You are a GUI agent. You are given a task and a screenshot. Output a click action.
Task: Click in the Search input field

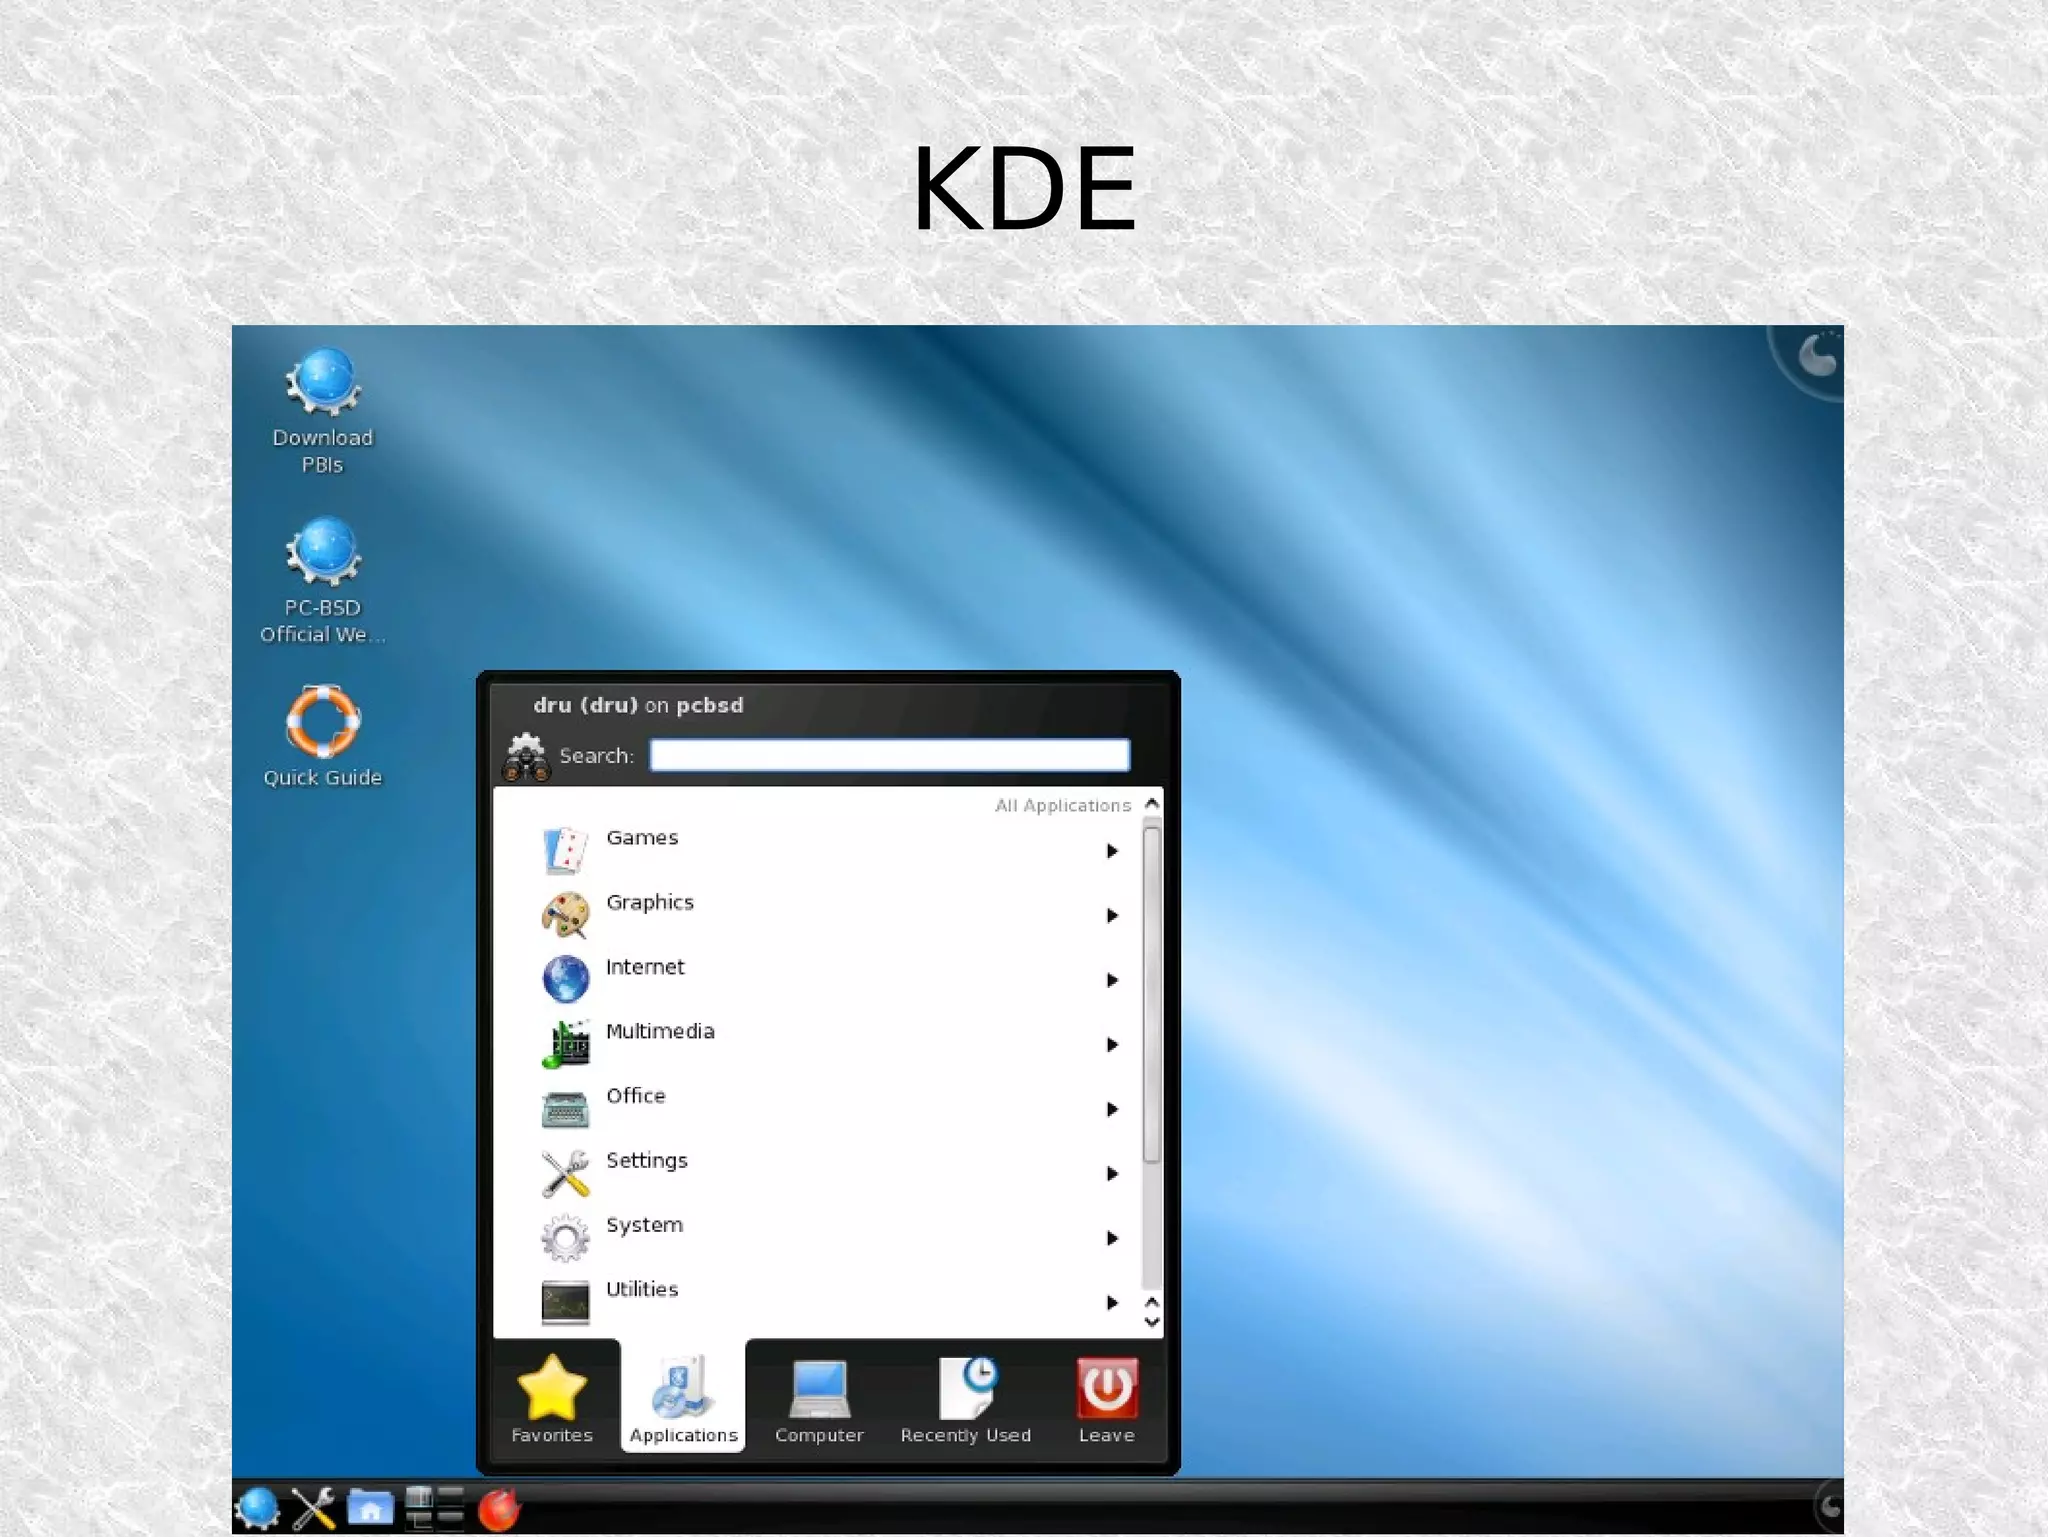tap(889, 755)
